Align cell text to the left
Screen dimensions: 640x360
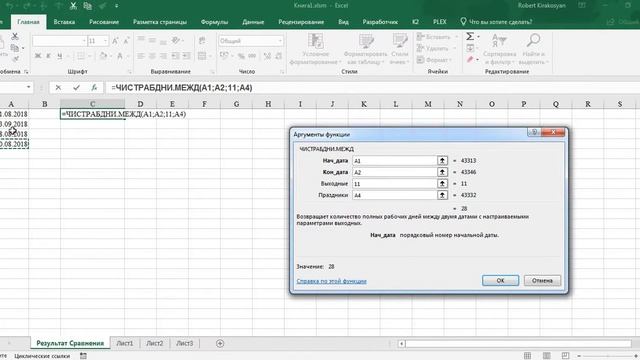click(x=141, y=56)
